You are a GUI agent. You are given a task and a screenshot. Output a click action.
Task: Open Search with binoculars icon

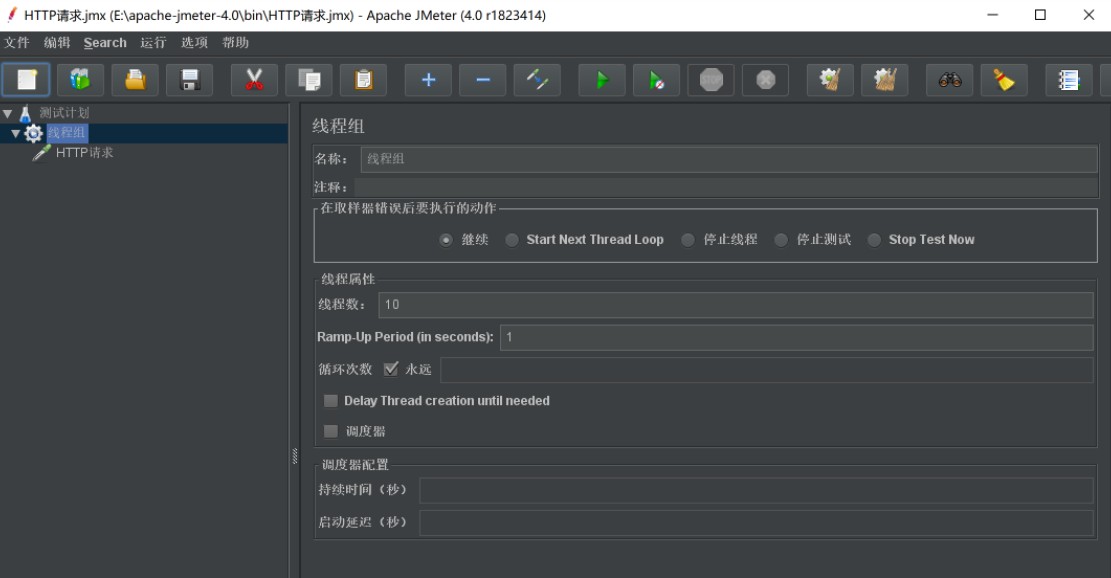pyautogui.click(x=949, y=79)
